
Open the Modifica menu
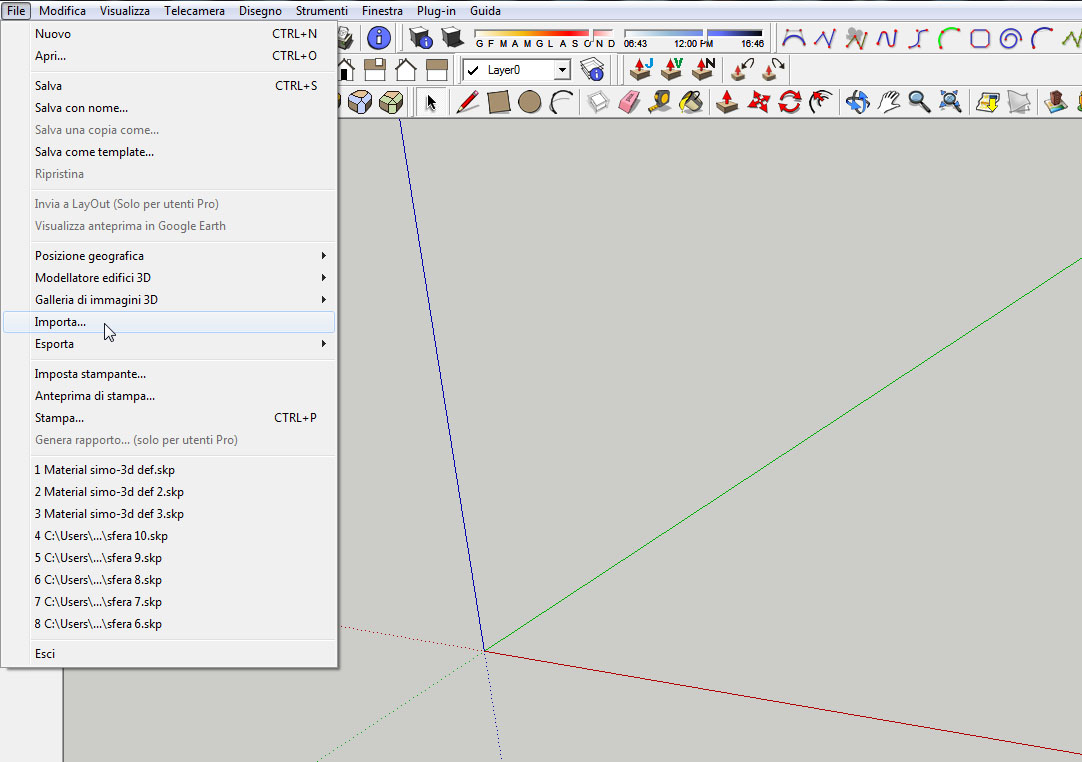click(x=62, y=10)
